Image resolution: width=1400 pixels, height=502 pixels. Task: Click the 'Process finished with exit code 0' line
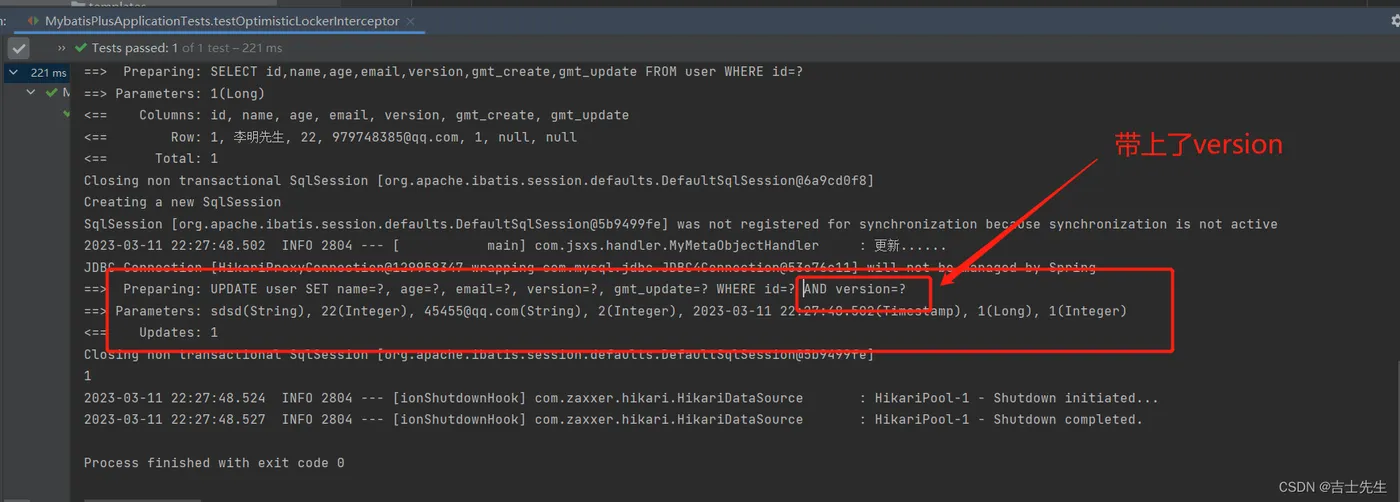tap(214, 463)
